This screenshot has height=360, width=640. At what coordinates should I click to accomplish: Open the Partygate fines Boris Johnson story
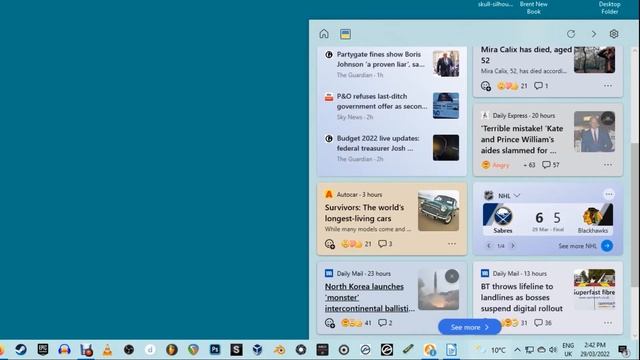coord(380,60)
